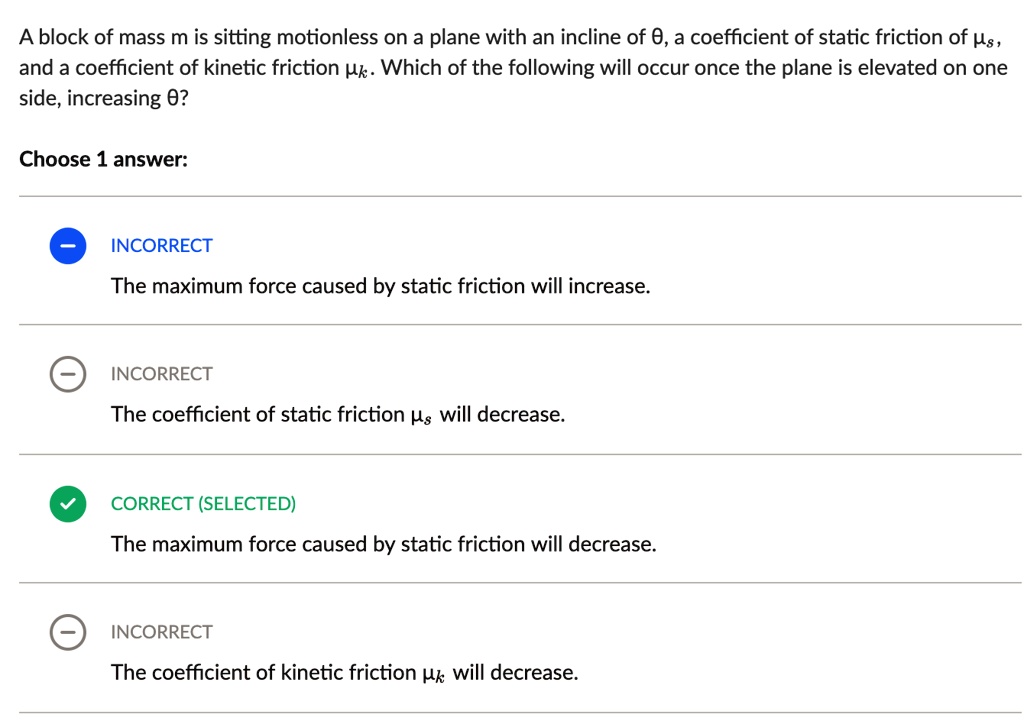The image size is (1024, 724).
Task: Click the μk symbol in last answer
Action: [434, 674]
